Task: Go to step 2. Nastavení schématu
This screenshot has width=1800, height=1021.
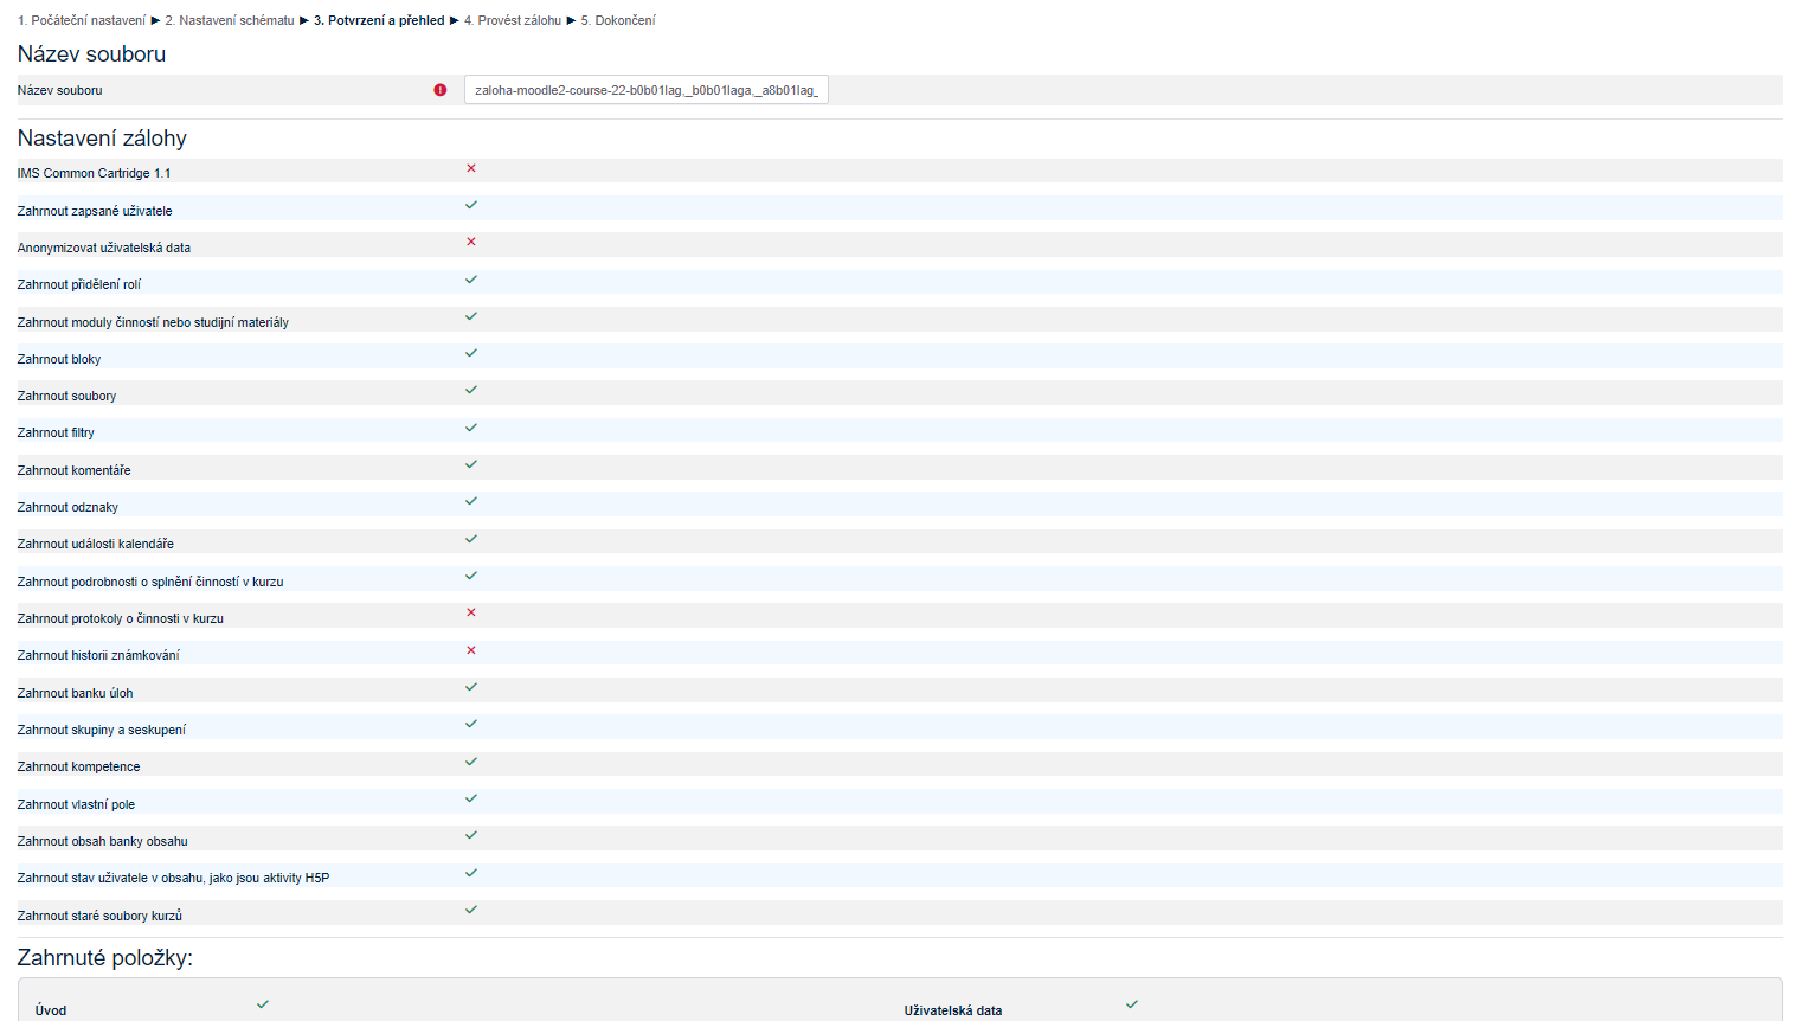Action: tap(230, 20)
